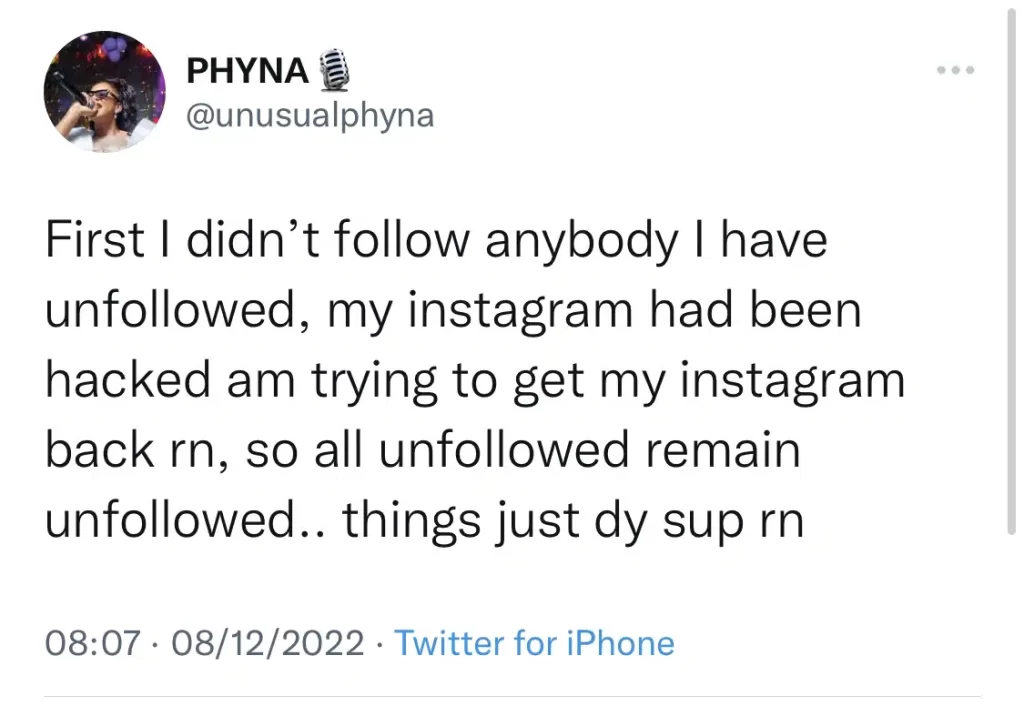Click the 08:07 timestamp

tap(93, 642)
